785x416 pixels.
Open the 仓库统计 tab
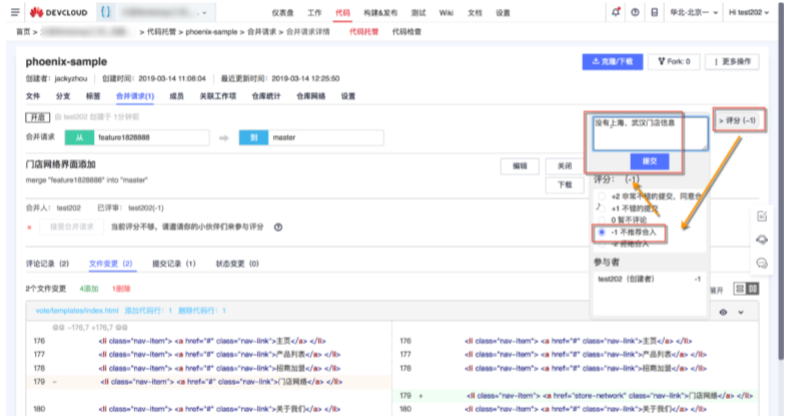click(x=266, y=96)
